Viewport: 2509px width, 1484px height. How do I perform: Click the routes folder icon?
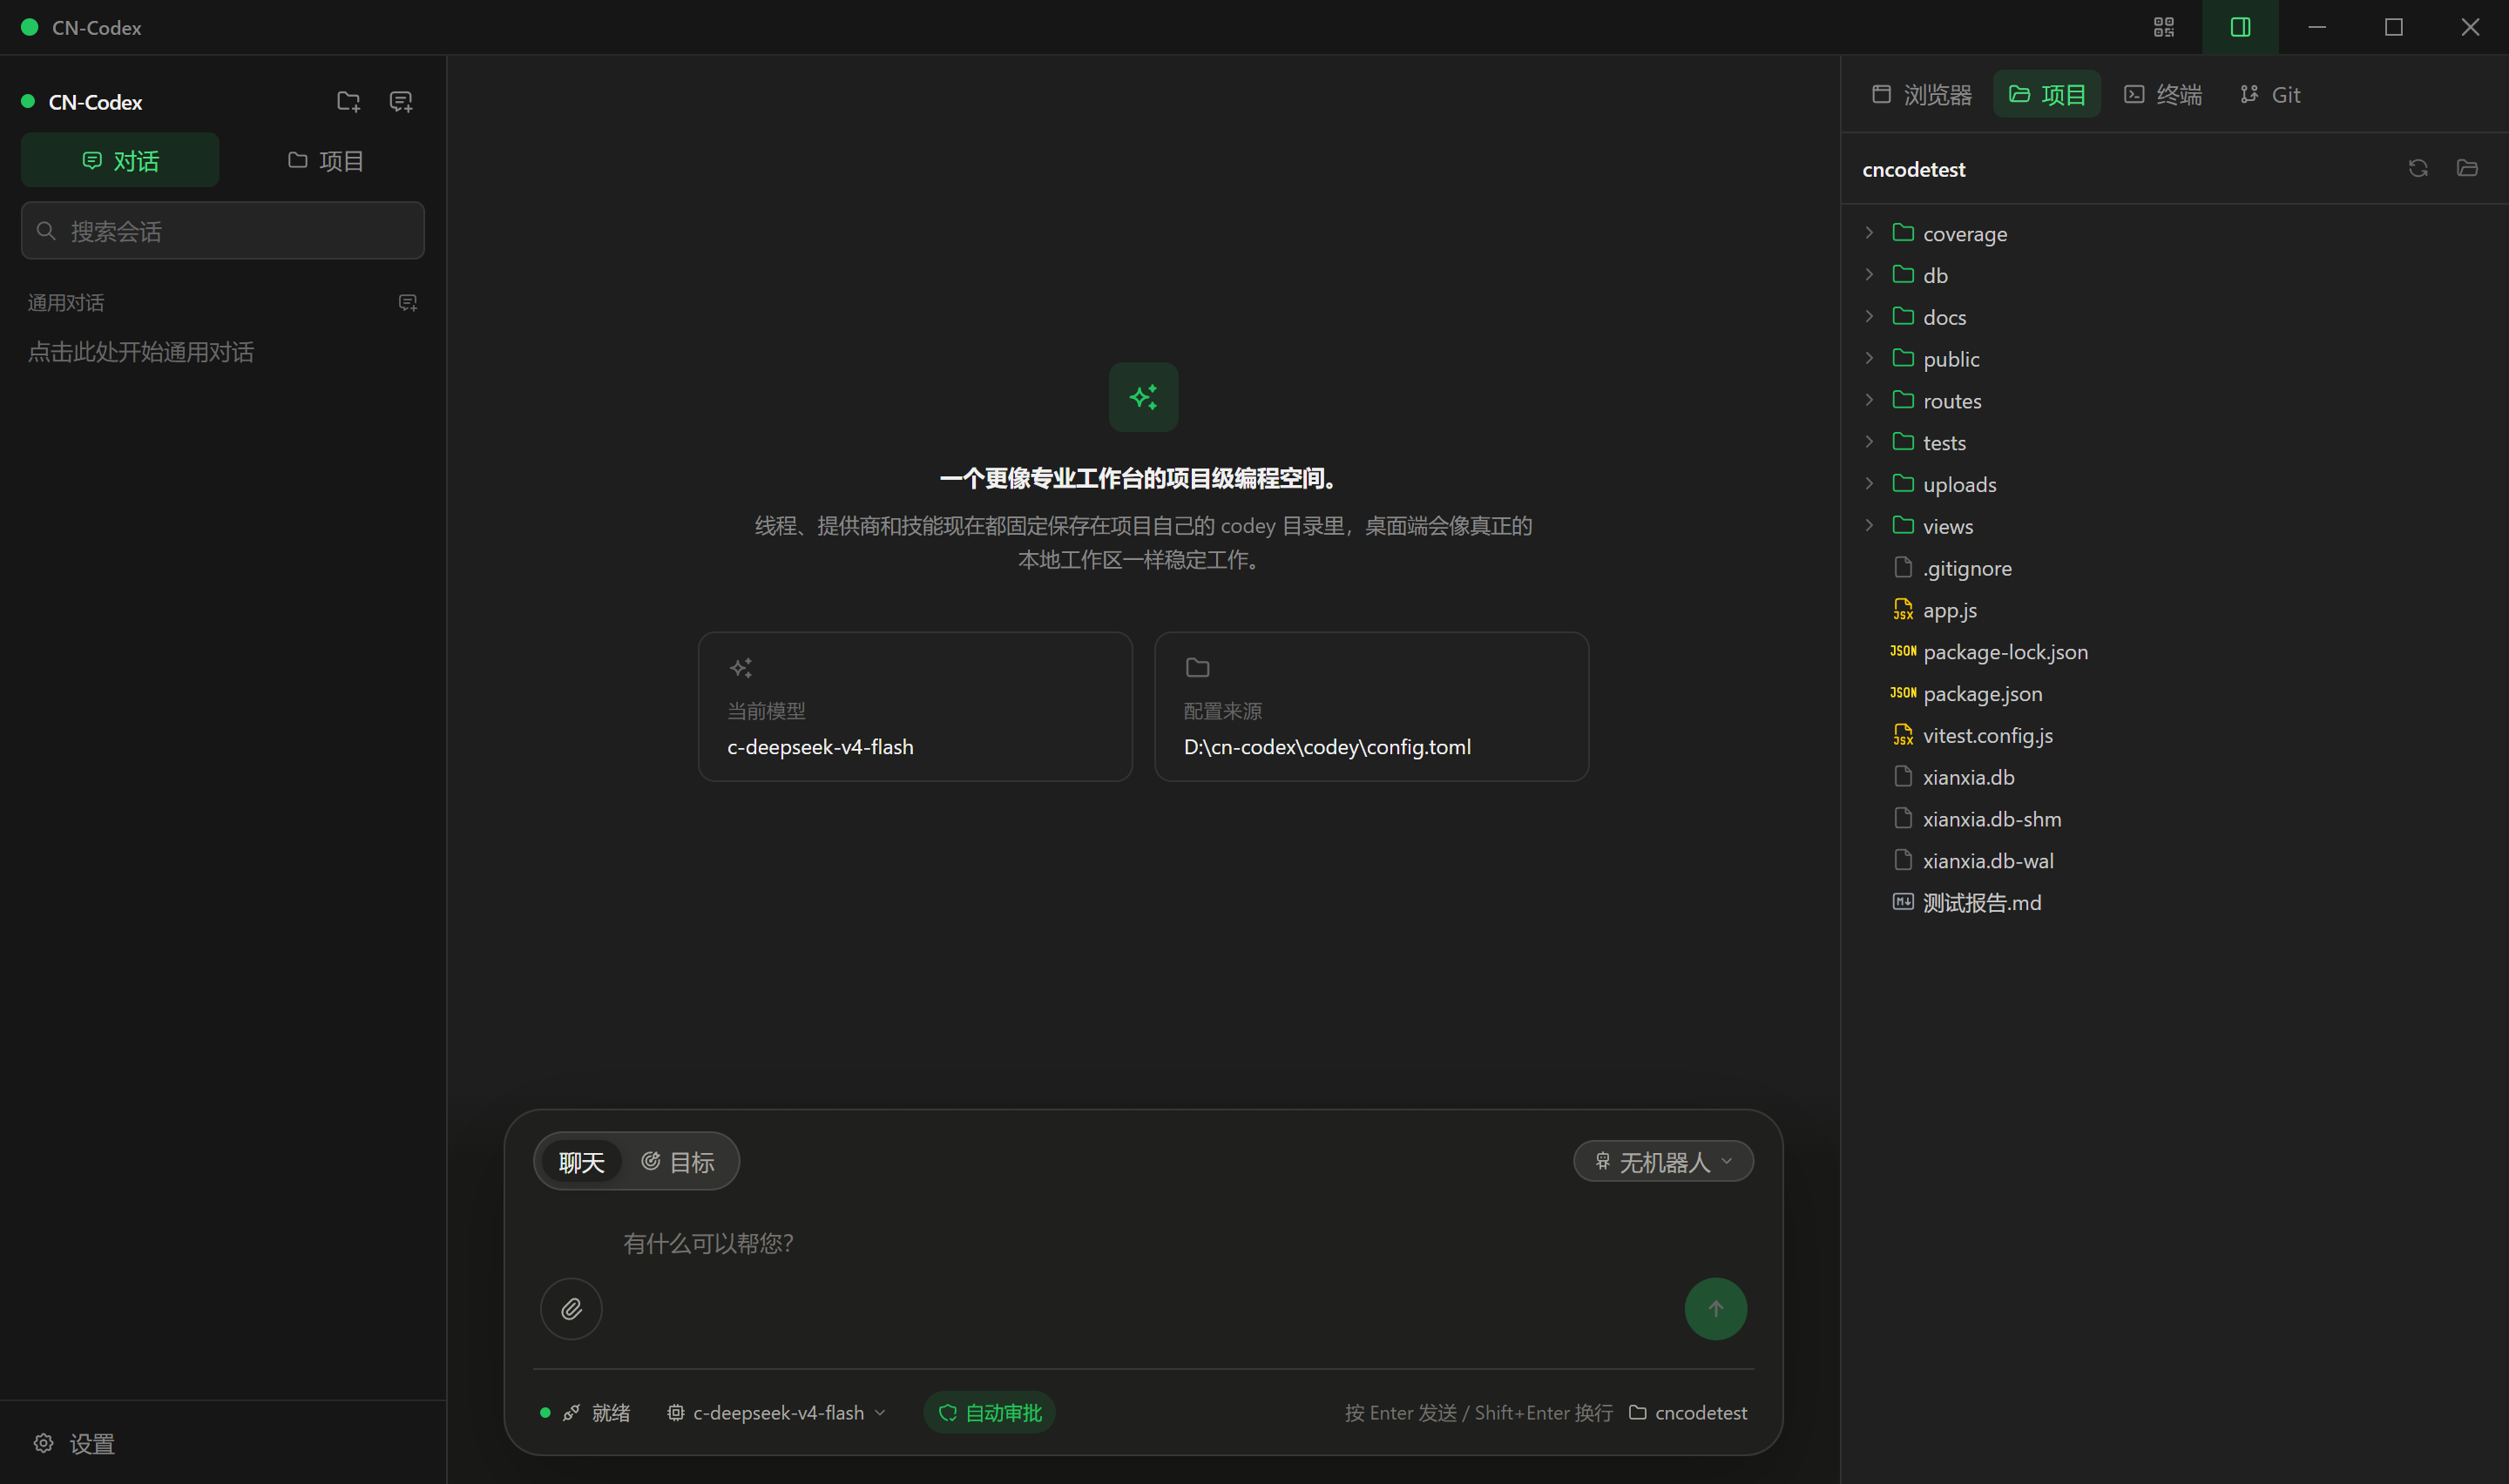[x=1903, y=400]
